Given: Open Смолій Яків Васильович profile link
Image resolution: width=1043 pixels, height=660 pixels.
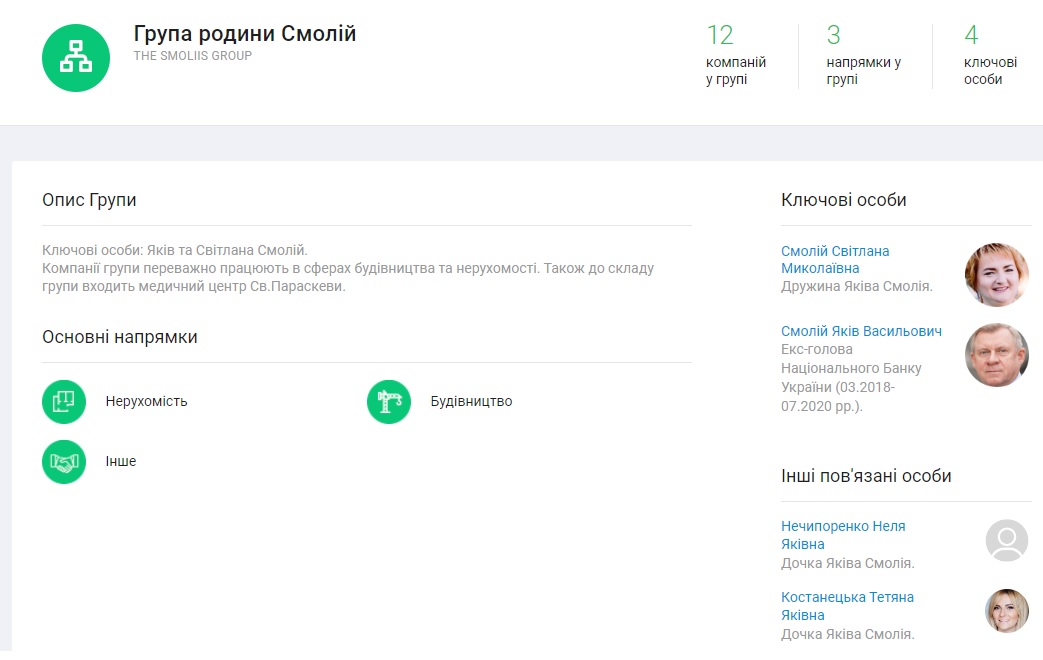Looking at the screenshot, I should [x=860, y=331].
